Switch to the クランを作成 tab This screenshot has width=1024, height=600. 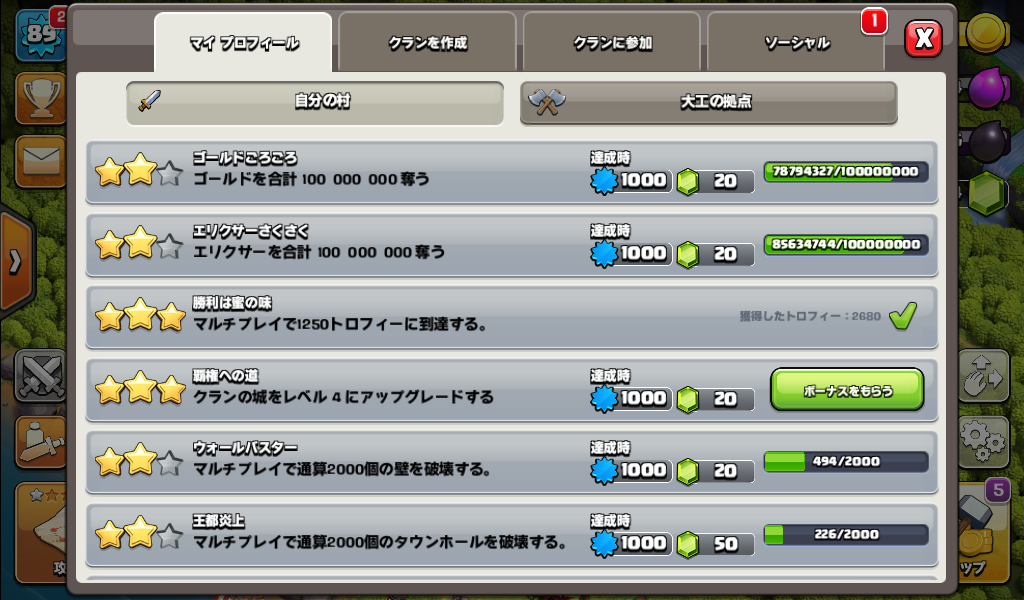(x=427, y=42)
